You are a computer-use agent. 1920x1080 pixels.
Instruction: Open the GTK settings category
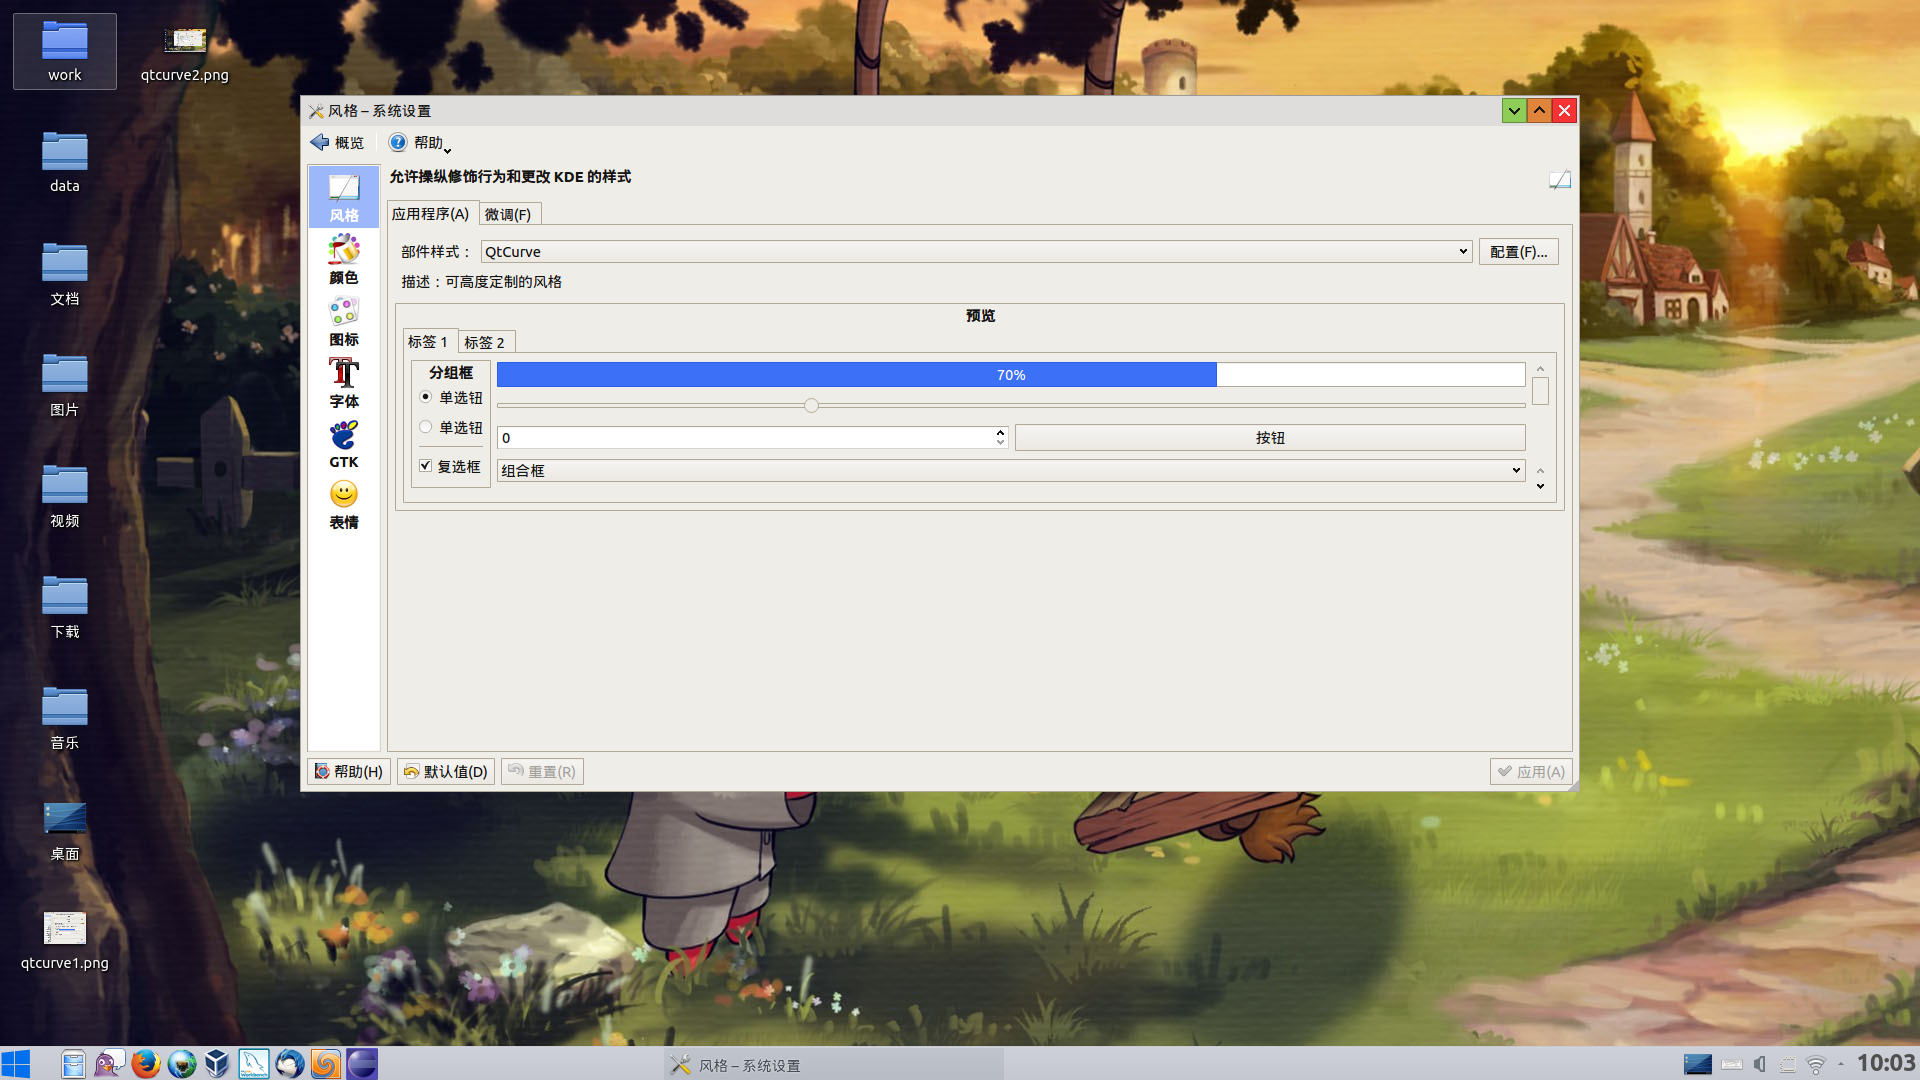click(344, 444)
